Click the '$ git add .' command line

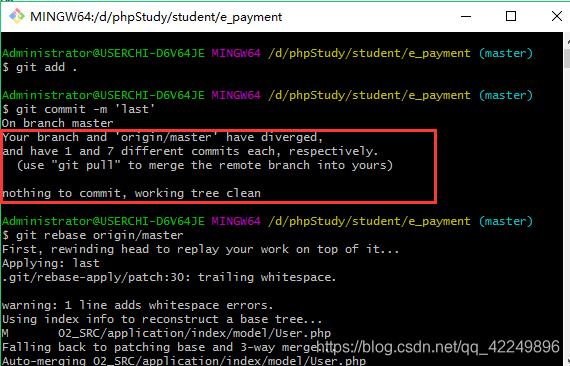pyautogui.click(x=40, y=68)
